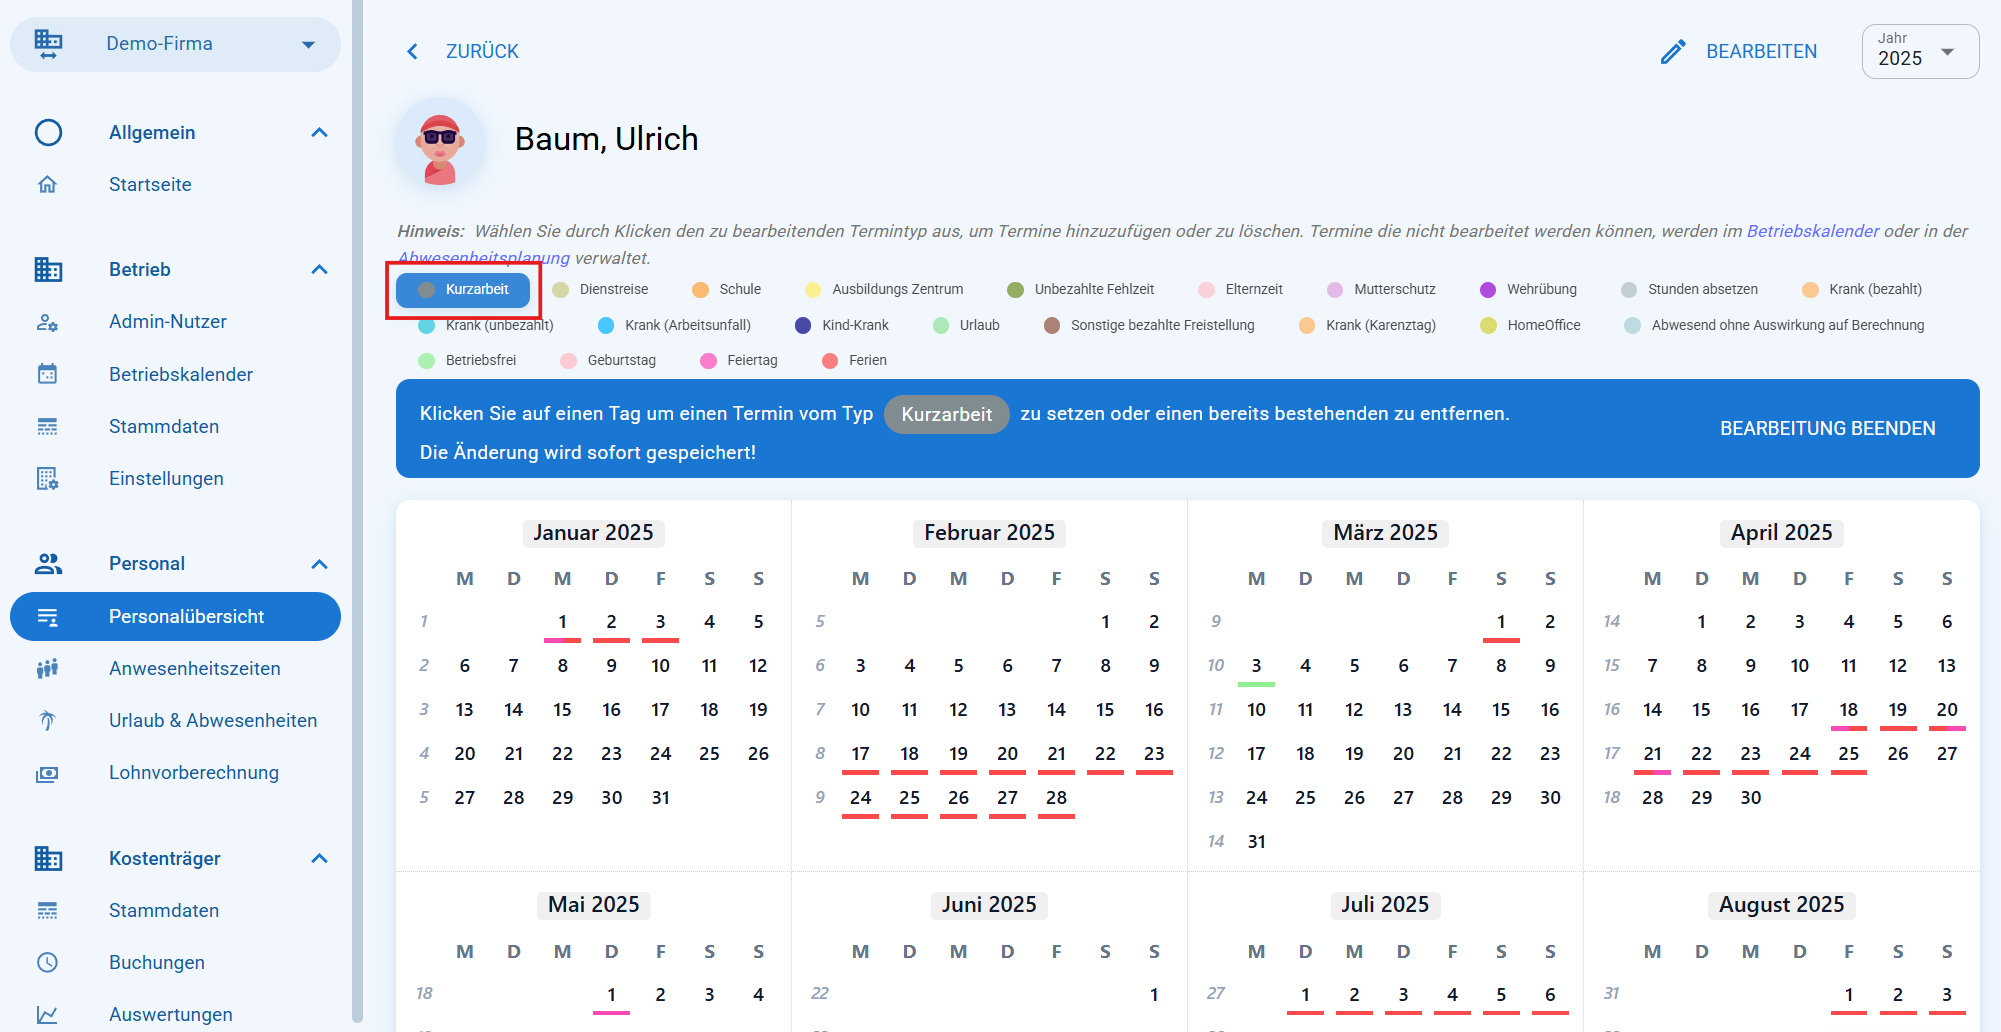Click the Betriebskalender calendar icon
The image size is (2001, 1032).
47,374
